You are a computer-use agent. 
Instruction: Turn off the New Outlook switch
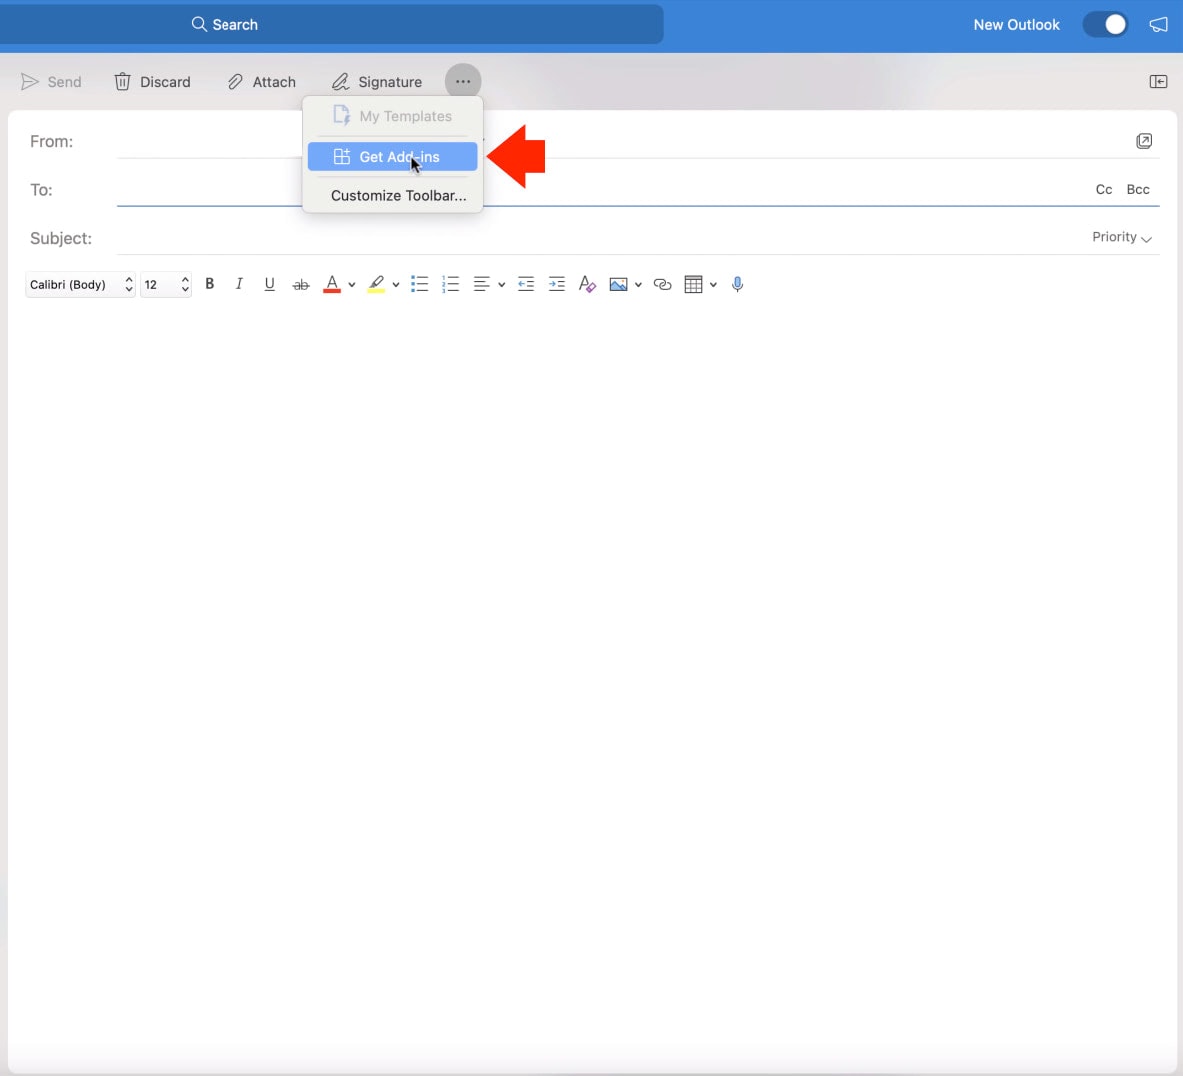tap(1105, 24)
